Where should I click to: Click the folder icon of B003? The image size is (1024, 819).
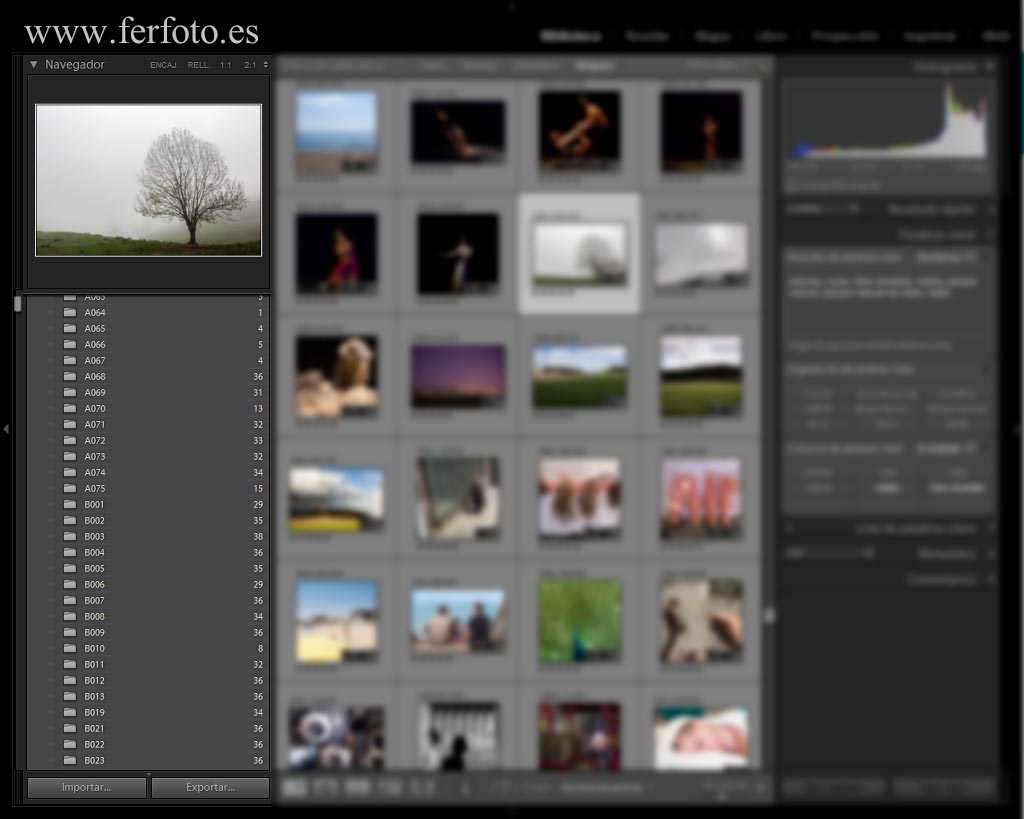coord(69,536)
